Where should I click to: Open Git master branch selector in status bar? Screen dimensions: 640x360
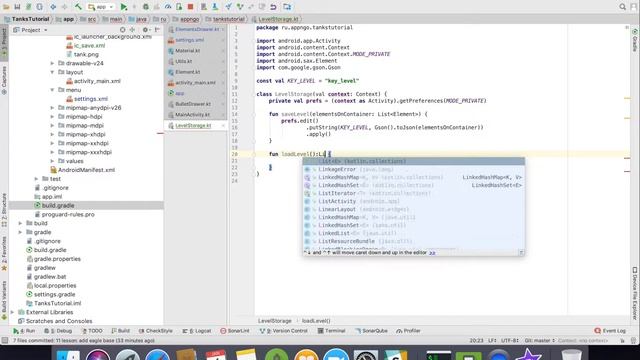coord(540,340)
